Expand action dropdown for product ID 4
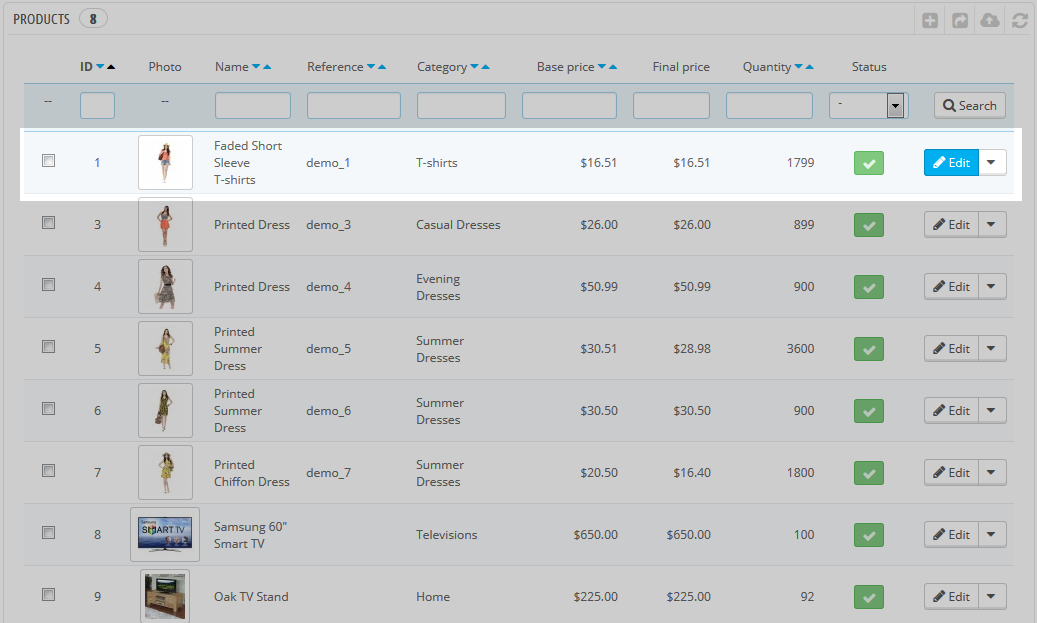Screen dimensions: 1037x623 pyautogui.click(x=992, y=287)
